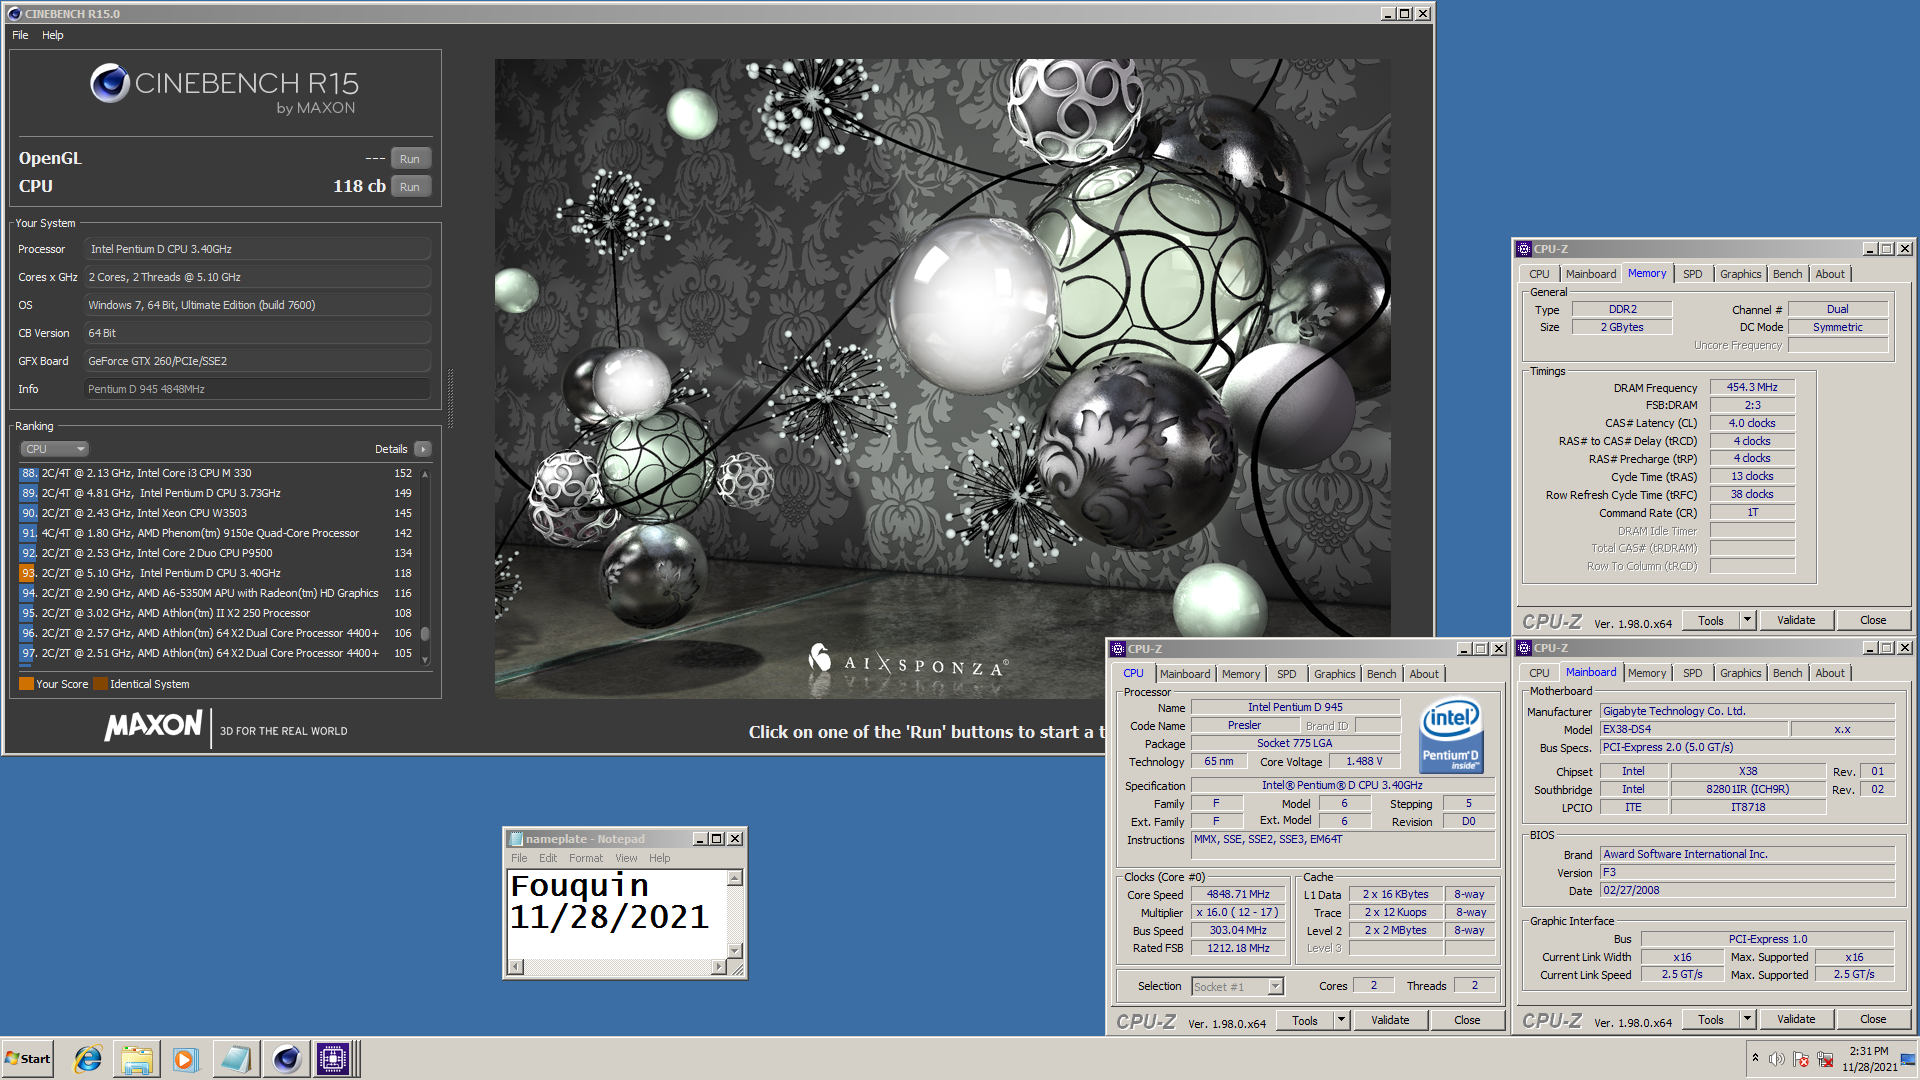Screen dimensions: 1920x1080
Task: Open the Start menu
Action: coord(28,1059)
